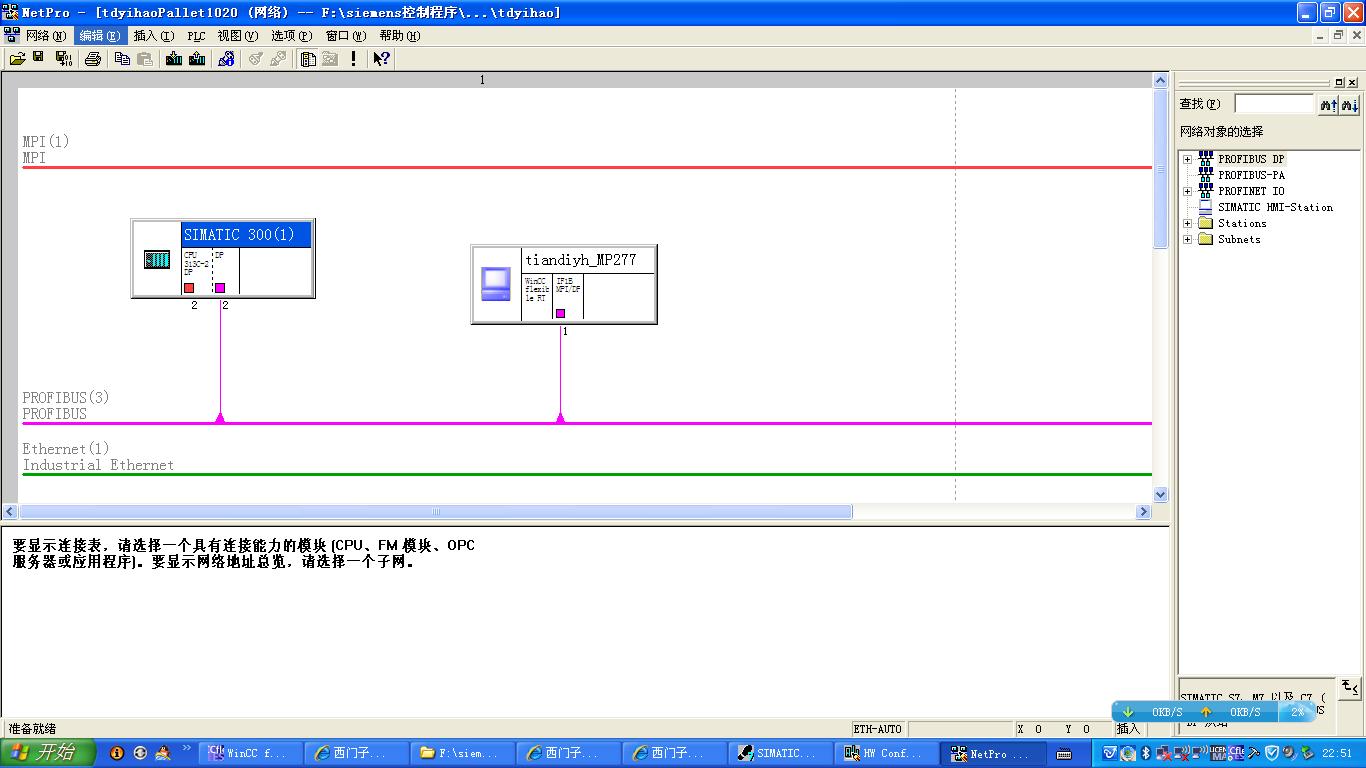The image size is (1366, 768).
Task: Click the vertical scrollbar up arrow in network view
Action: coord(1161,80)
